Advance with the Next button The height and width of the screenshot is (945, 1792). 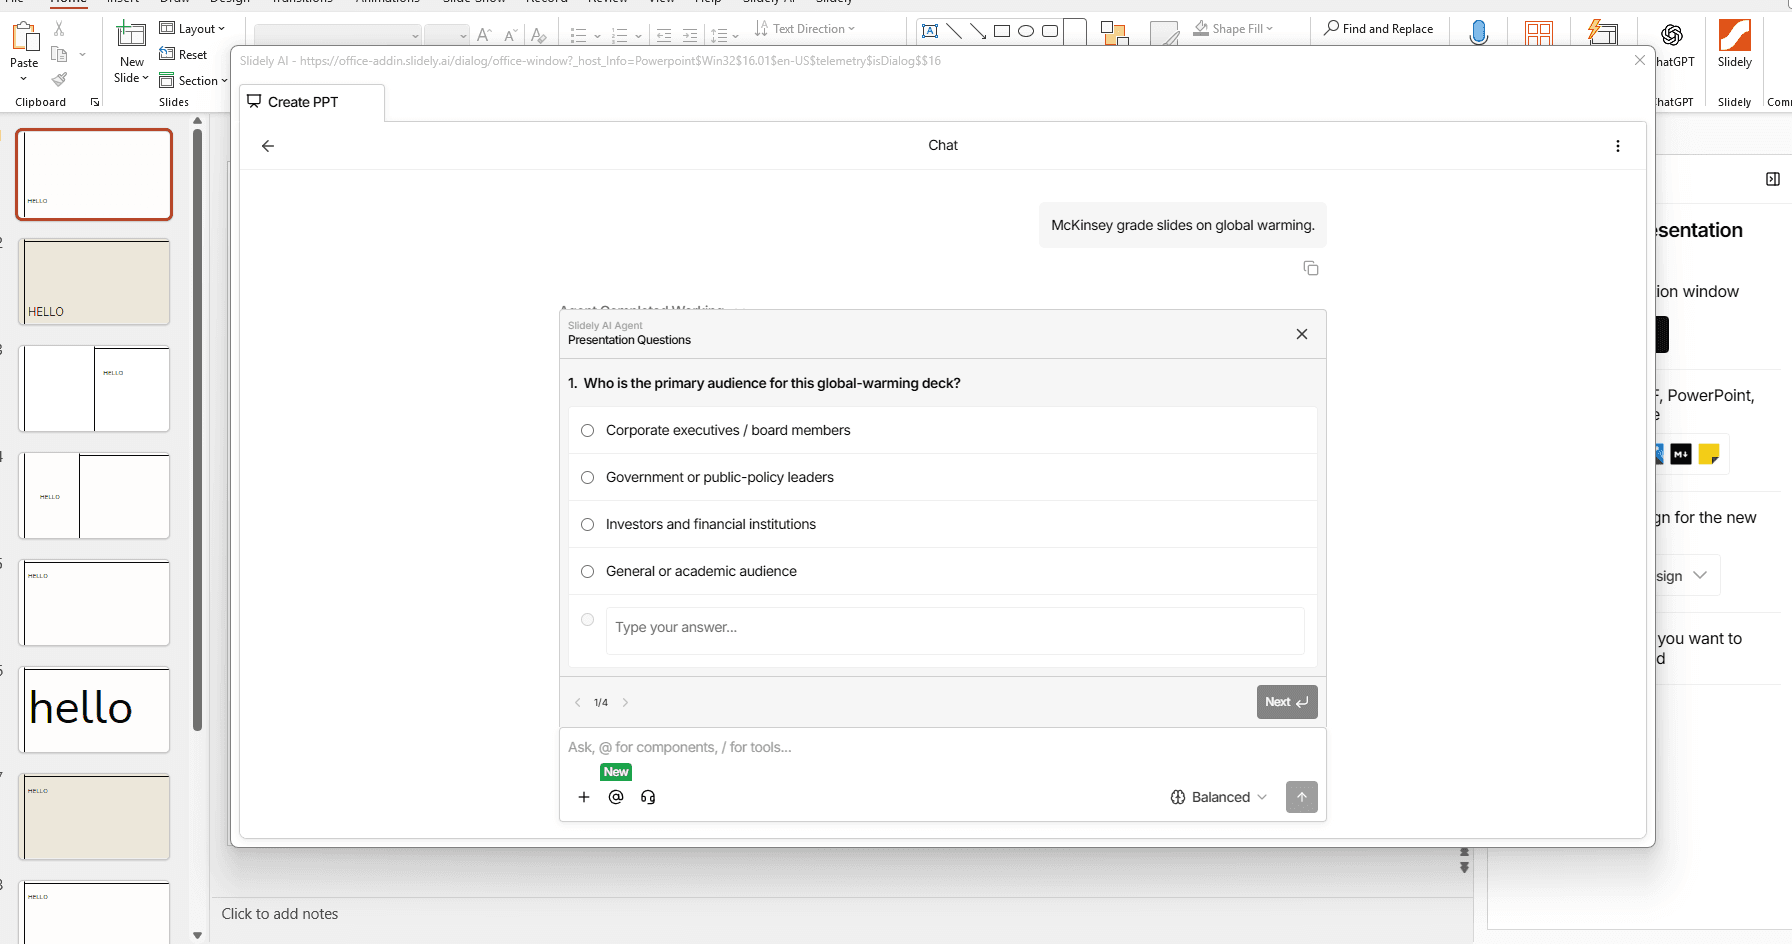[x=1287, y=702]
